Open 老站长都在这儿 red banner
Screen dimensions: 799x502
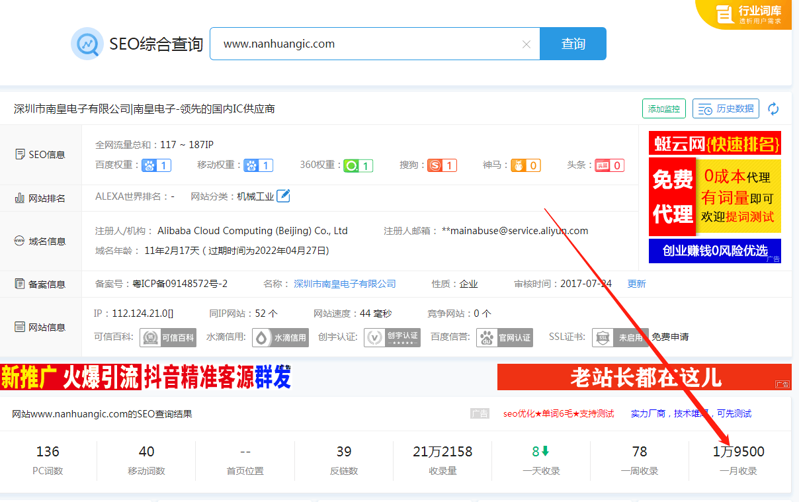point(644,377)
